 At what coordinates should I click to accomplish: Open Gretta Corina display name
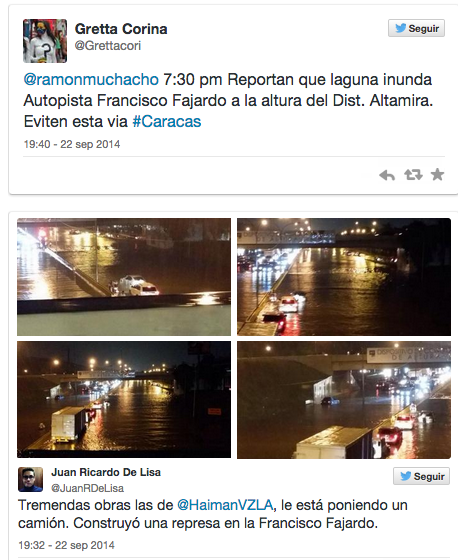point(121,29)
